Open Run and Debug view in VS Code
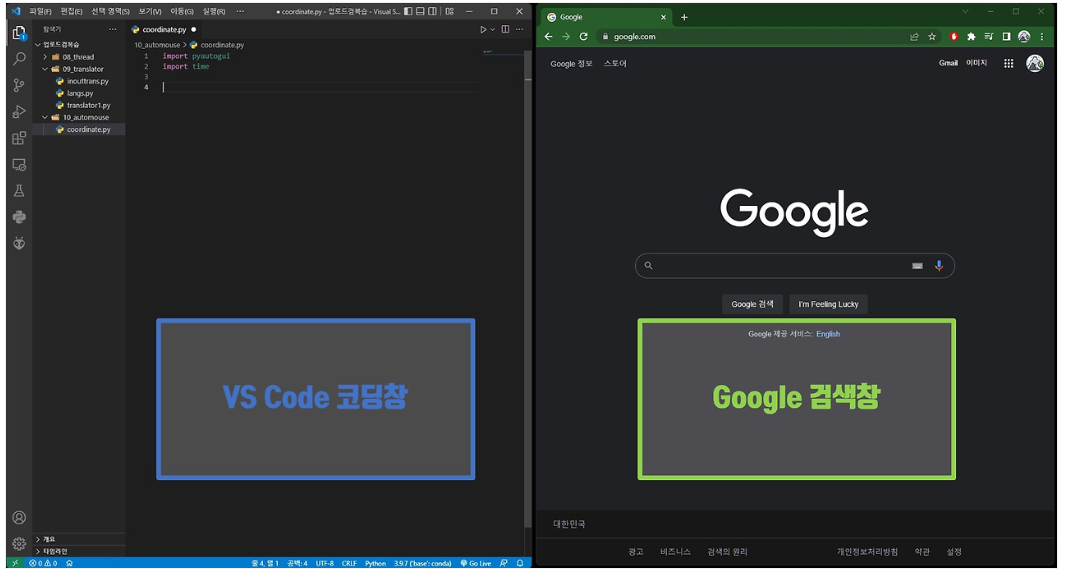The height and width of the screenshot is (580, 1067). (x=19, y=112)
